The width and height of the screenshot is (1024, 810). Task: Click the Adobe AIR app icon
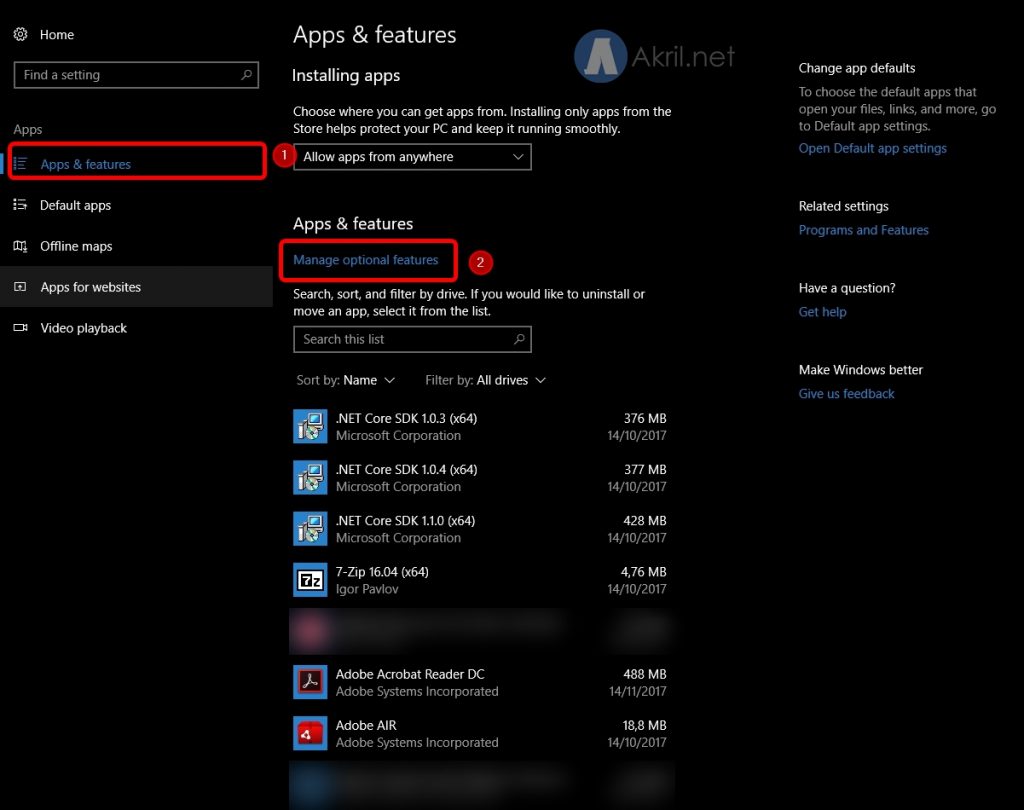[x=310, y=733]
